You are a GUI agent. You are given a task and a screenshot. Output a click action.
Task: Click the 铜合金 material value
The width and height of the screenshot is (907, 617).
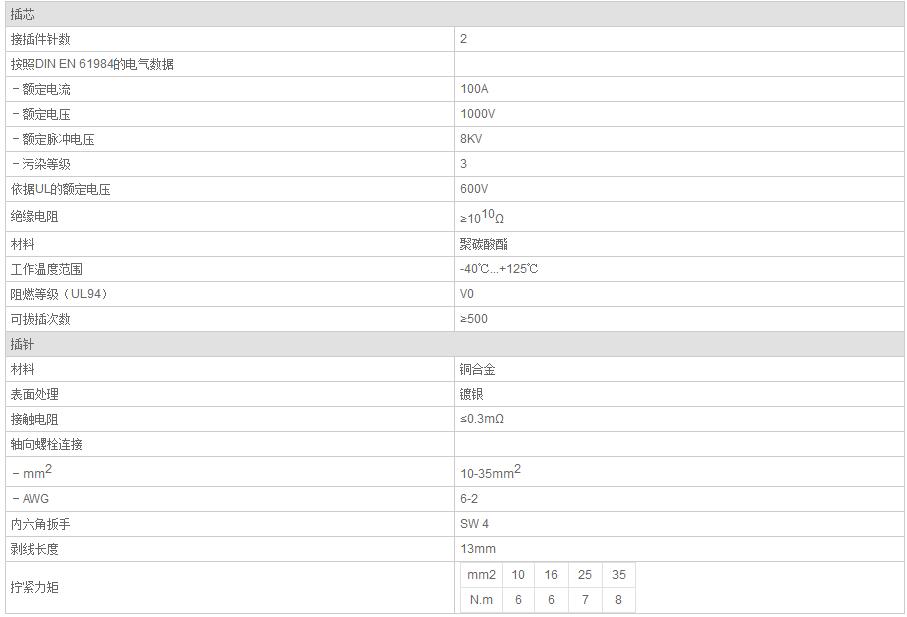click(477, 369)
